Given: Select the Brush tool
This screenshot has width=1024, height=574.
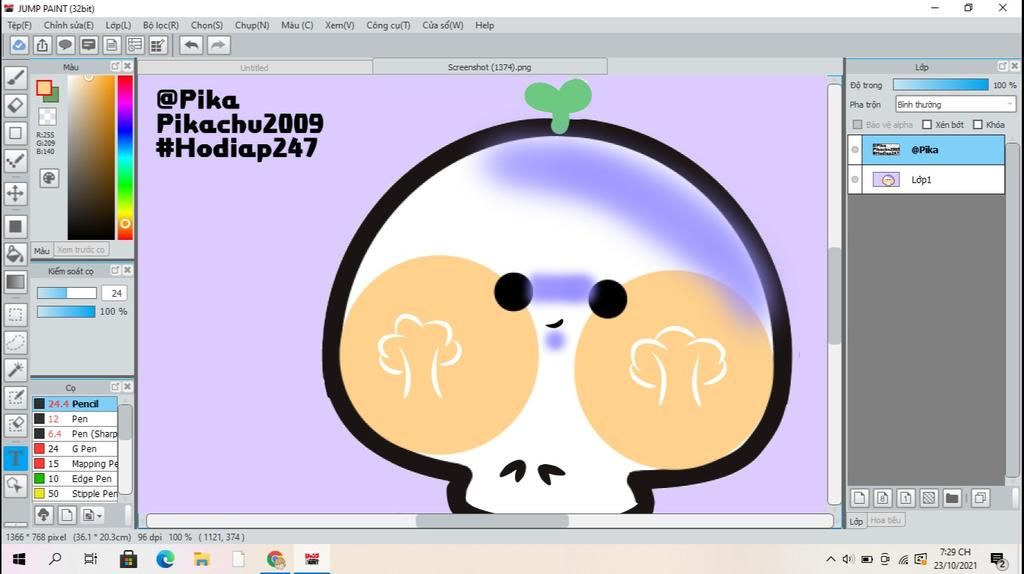Looking at the screenshot, I should click(16, 77).
